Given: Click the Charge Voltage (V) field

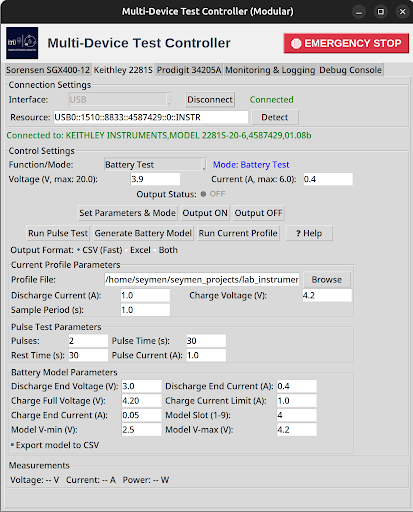Looking at the screenshot, I should [327, 295].
